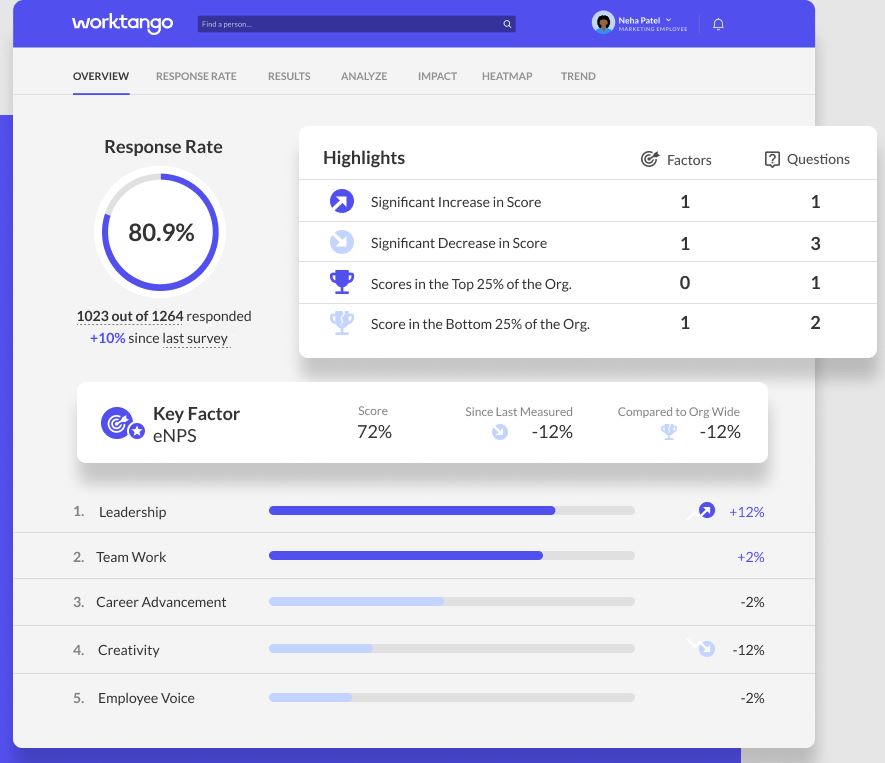Click the worktango logo

121,23
